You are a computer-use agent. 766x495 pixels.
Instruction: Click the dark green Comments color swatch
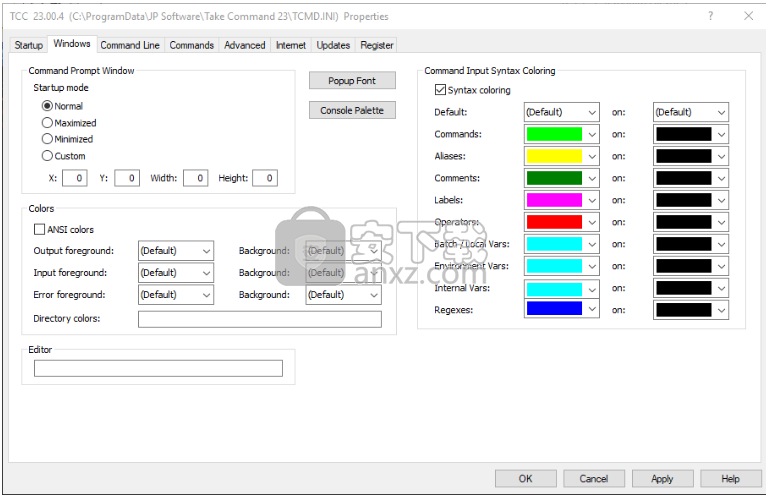point(554,178)
